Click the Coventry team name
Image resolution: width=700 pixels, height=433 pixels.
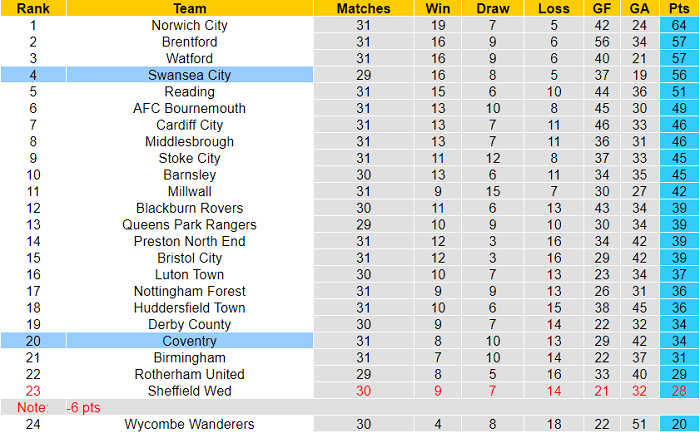click(x=189, y=341)
